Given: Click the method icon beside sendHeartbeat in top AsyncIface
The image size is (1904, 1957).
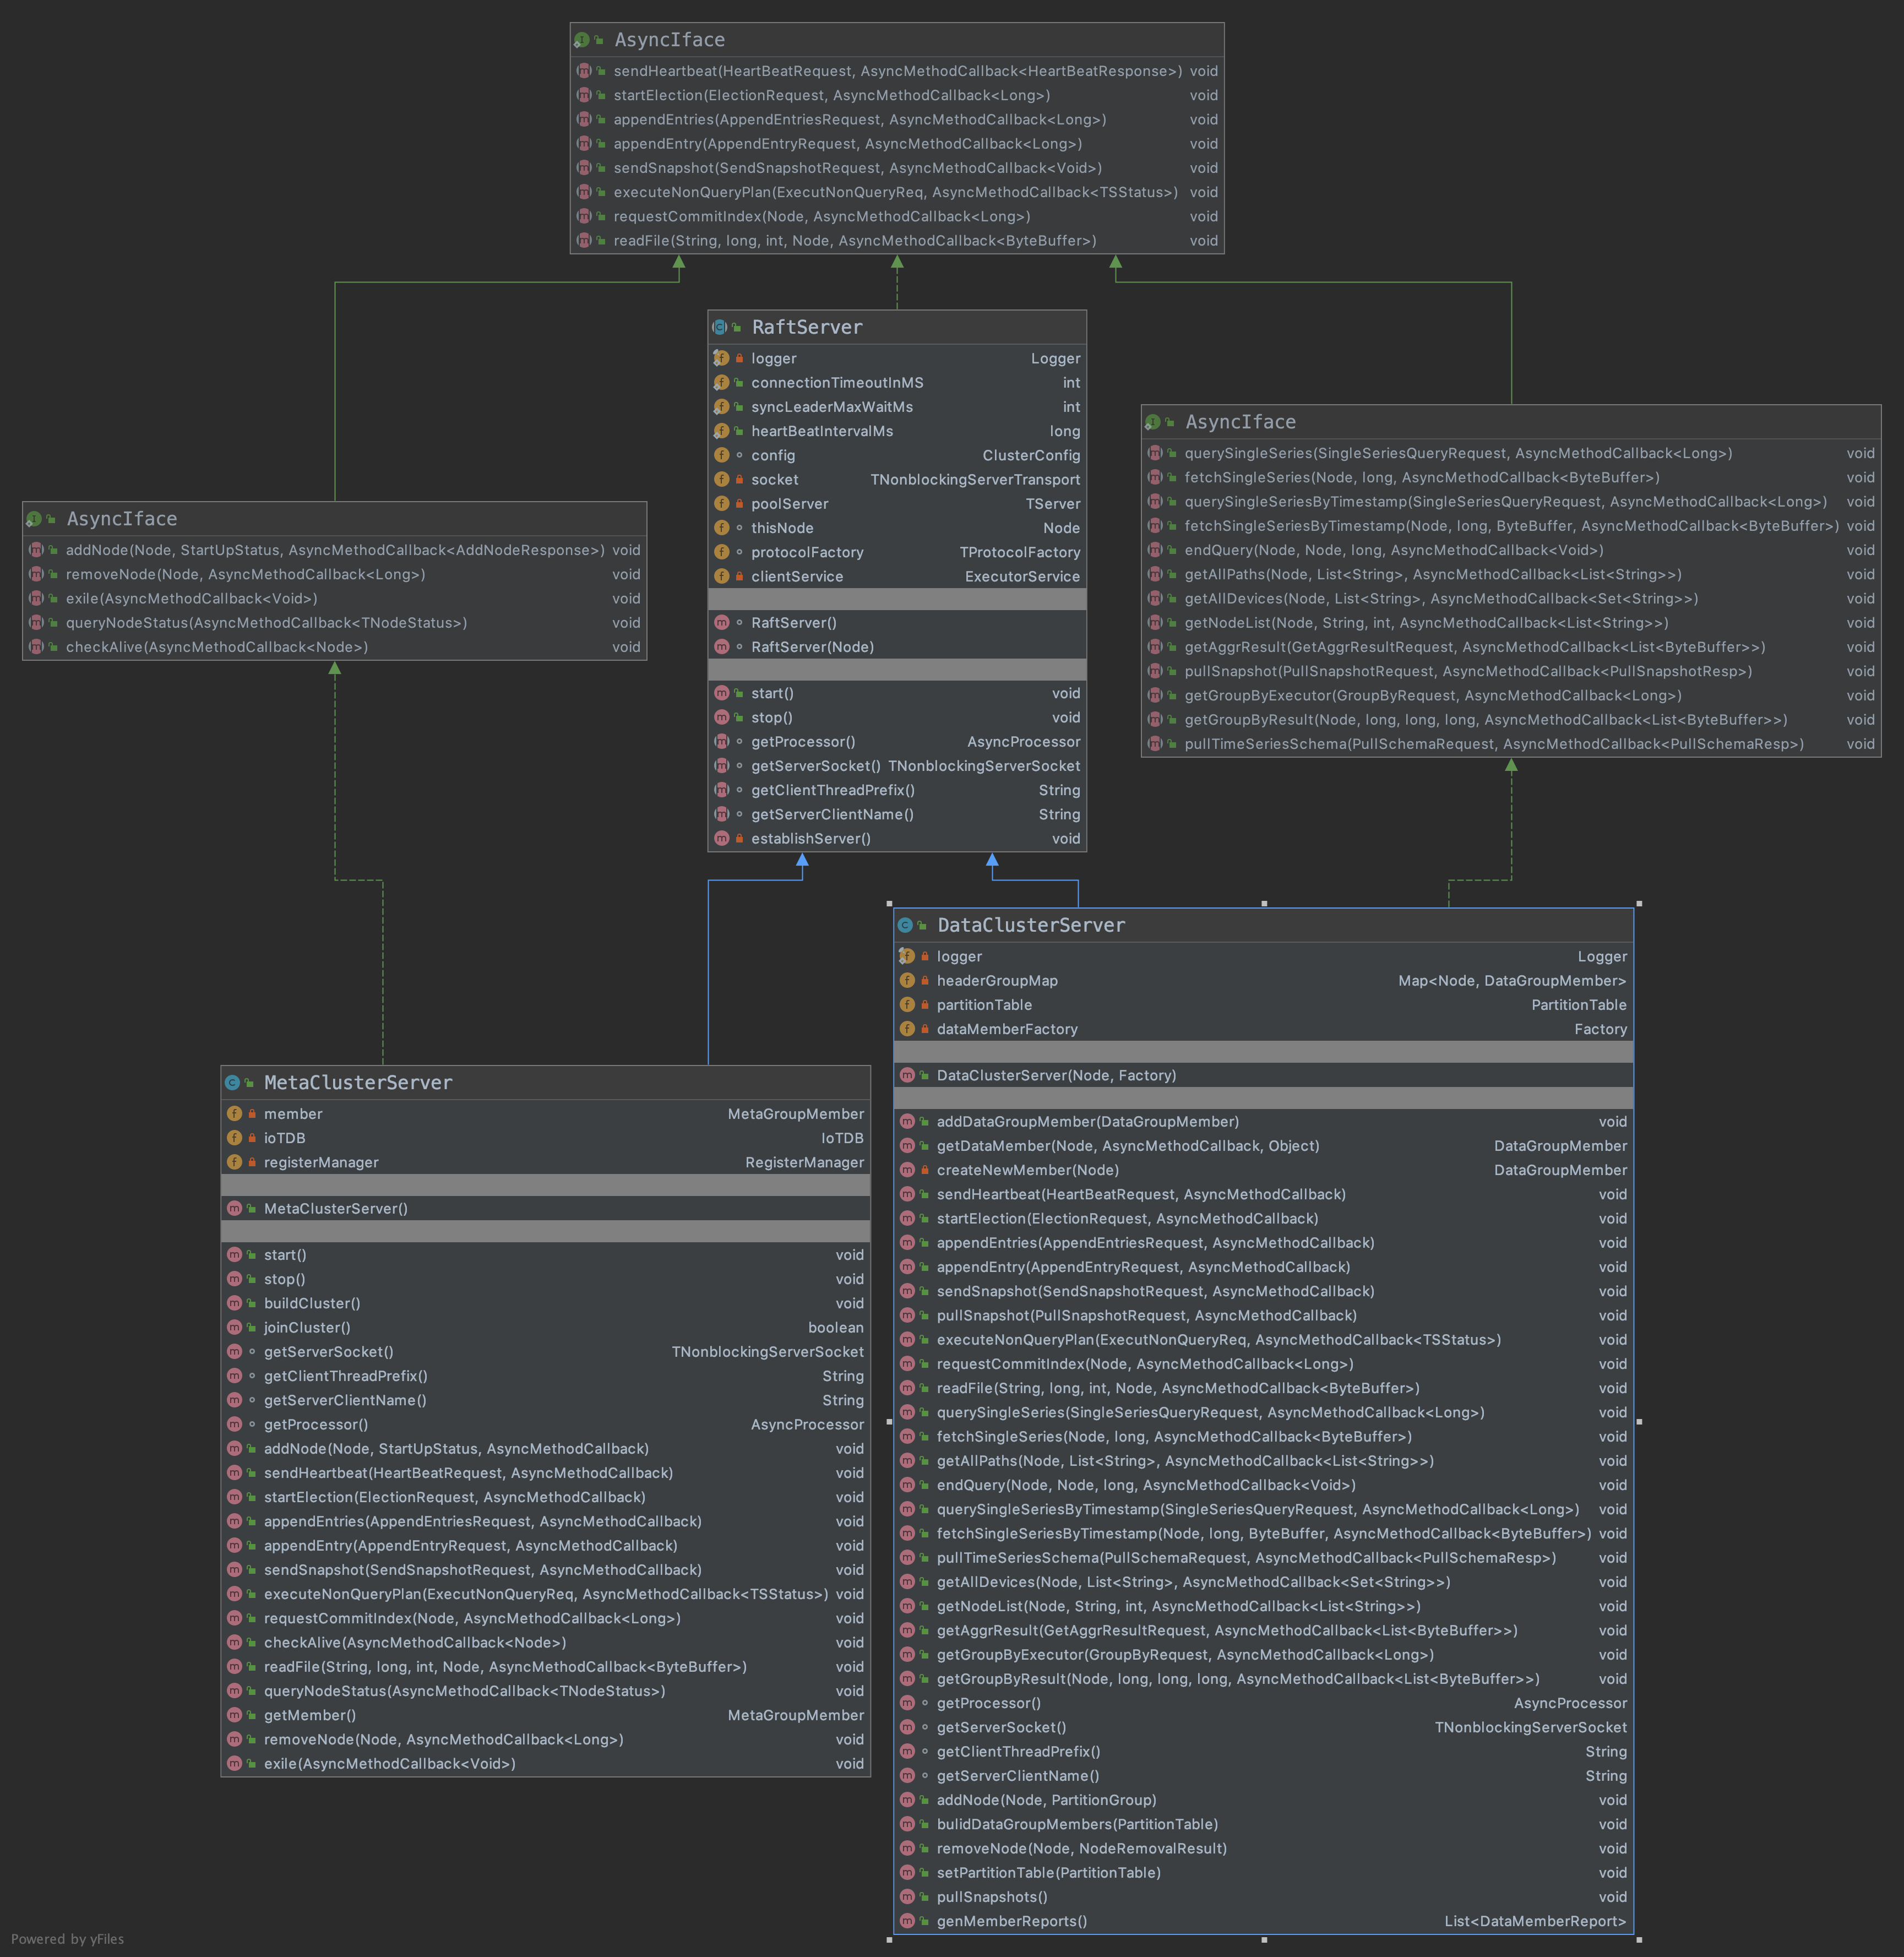Looking at the screenshot, I should point(584,71).
